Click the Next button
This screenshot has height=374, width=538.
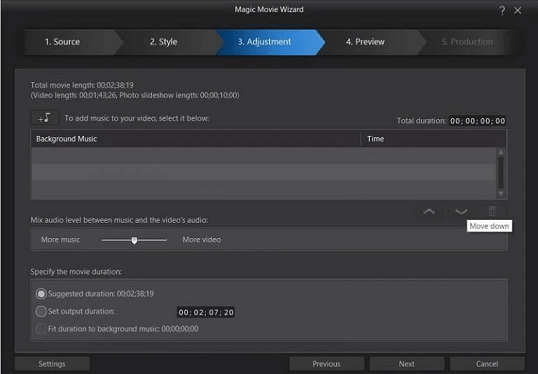[407, 364]
